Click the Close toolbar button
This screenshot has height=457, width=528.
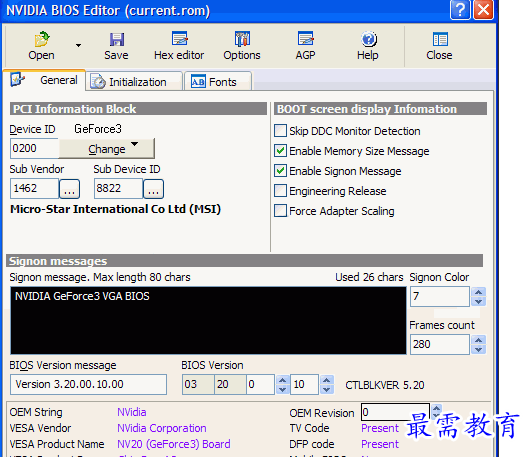439,46
